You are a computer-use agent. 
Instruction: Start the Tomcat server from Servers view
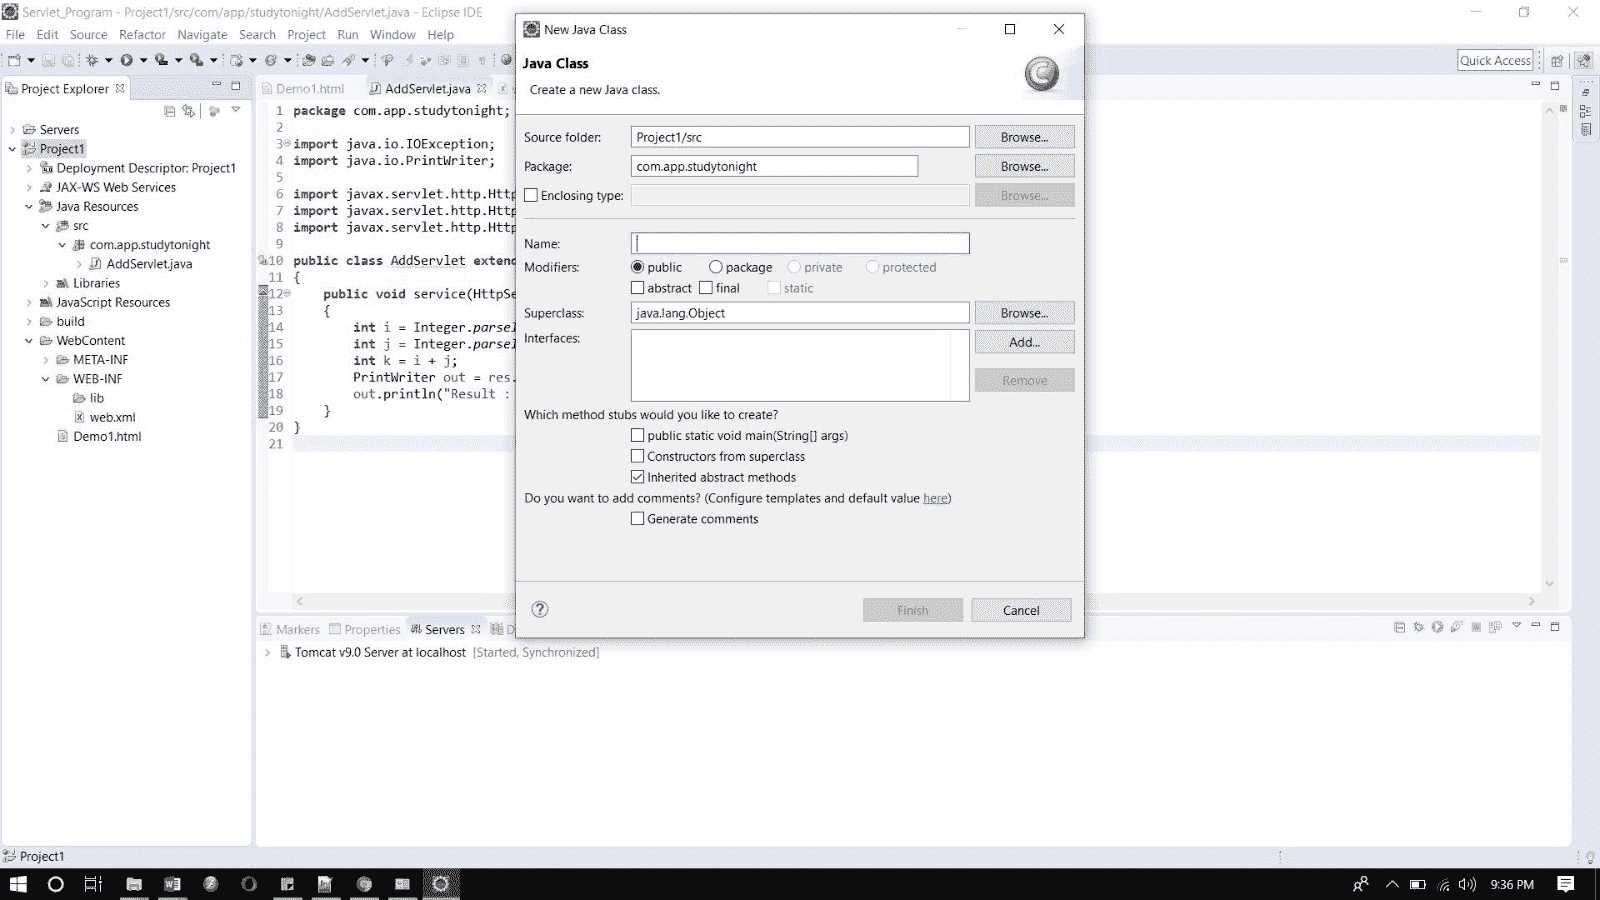(x=1437, y=628)
